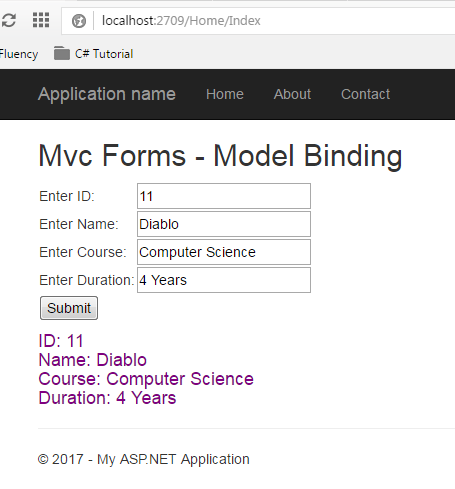Image resolution: width=455 pixels, height=489 pixels.
Task: Click the 'Duration: 4 Years' result text
Action: pyautogui.click(x=107, y=398)
